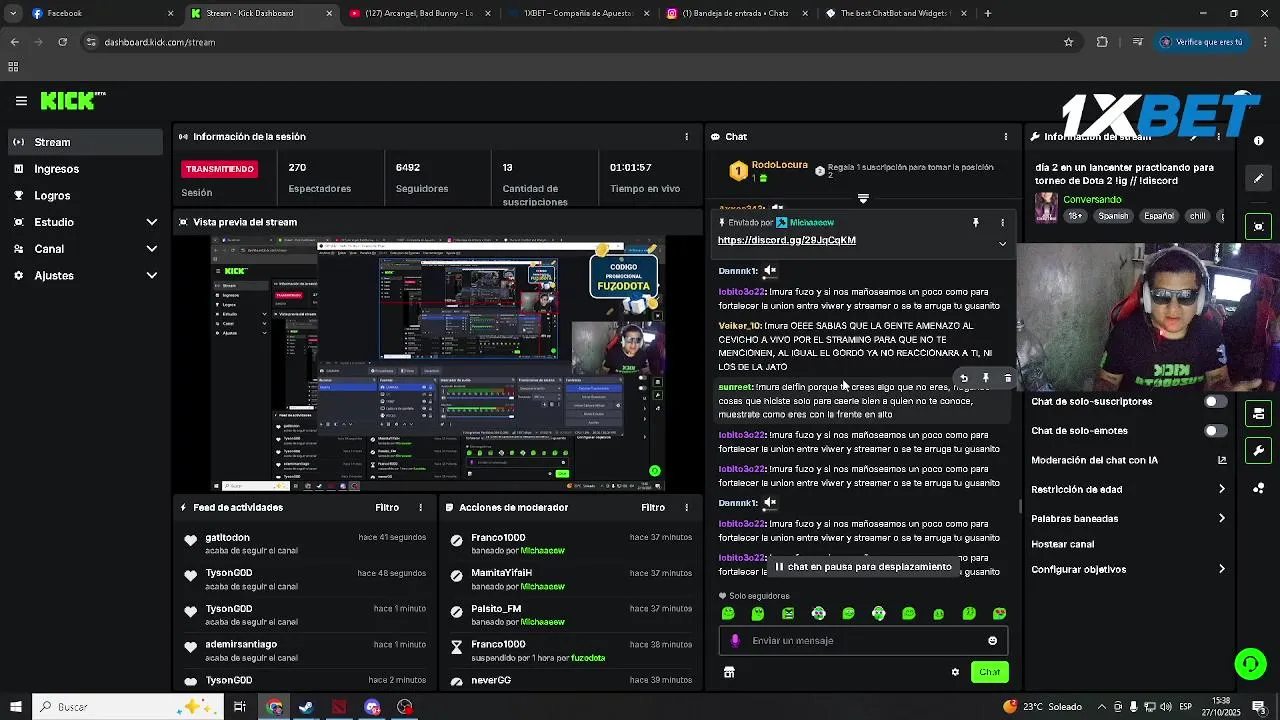Image resolution: width=1280 pixels, height=720 pixels.
Task: Open chat settings gear icon
Action: (x=955, y=672)
